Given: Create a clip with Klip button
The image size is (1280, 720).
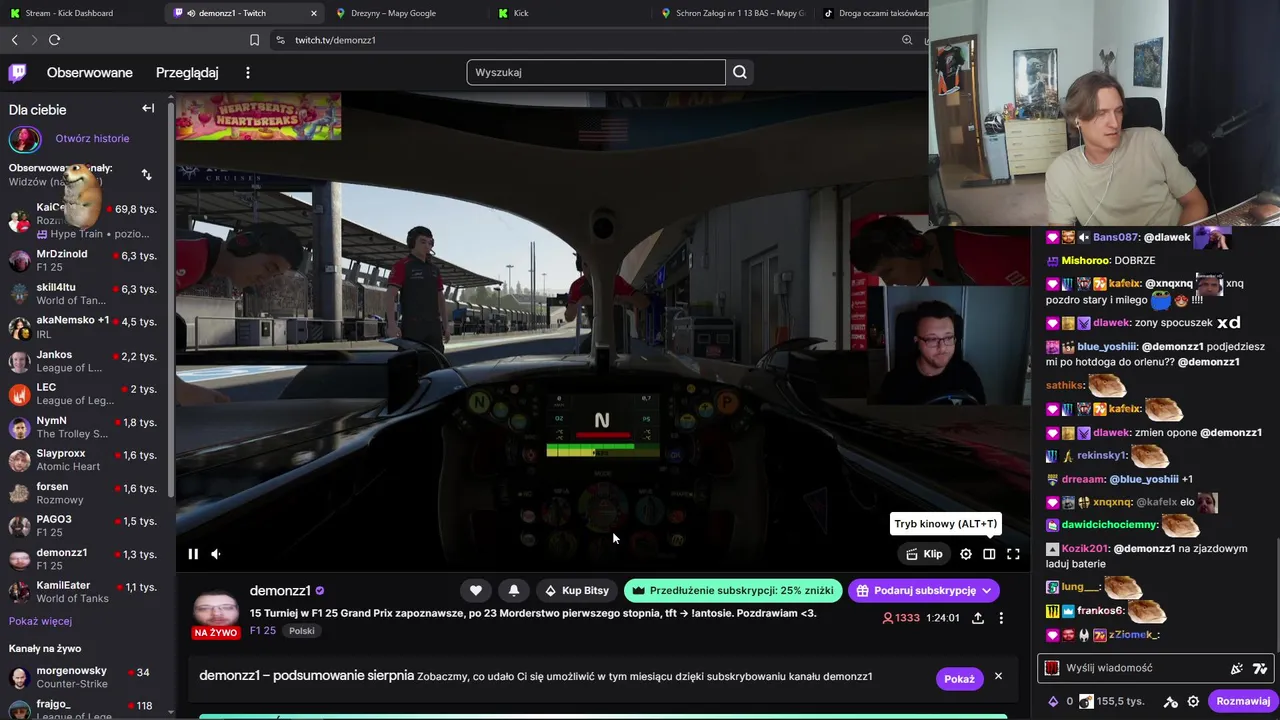Looking at the screenshot, I should click(924, 554).
